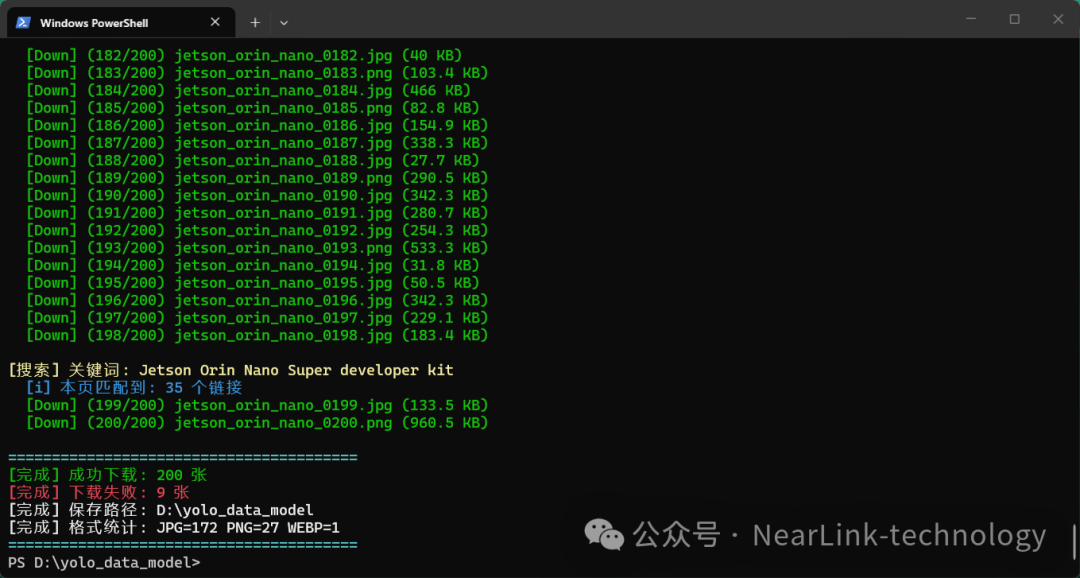
Task: Minimize the terminal window
Action: click(971, 18)
